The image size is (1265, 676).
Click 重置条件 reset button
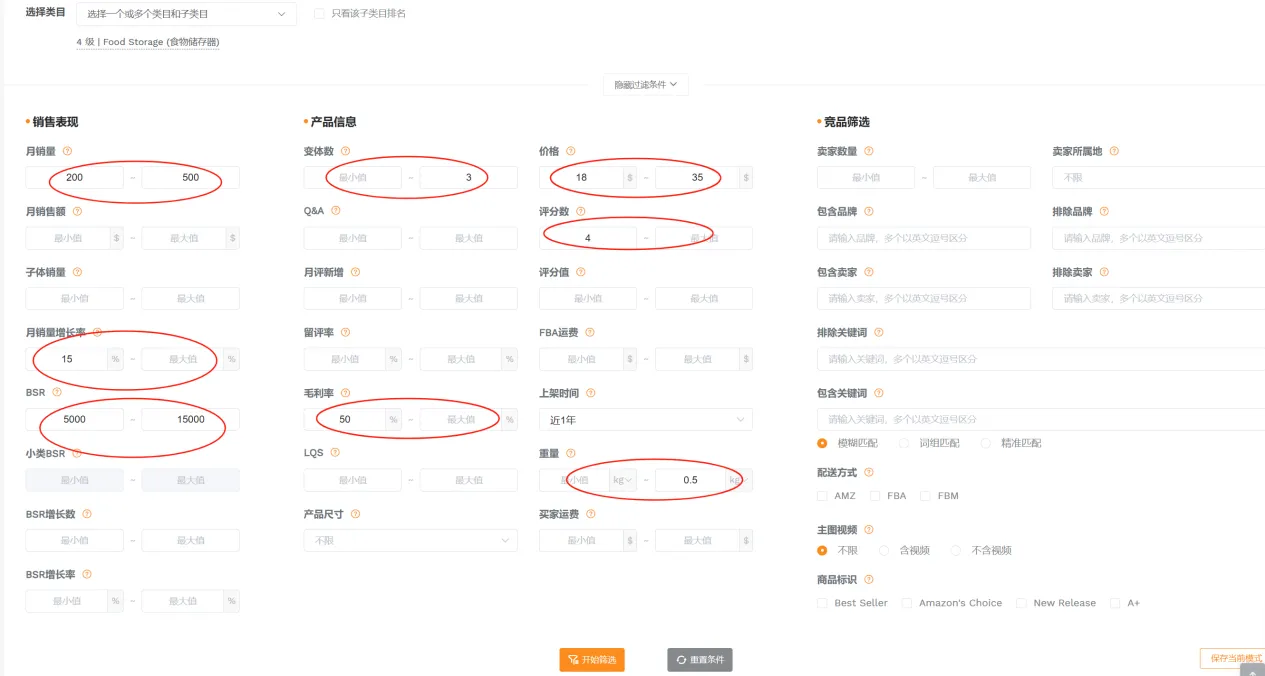700,660
